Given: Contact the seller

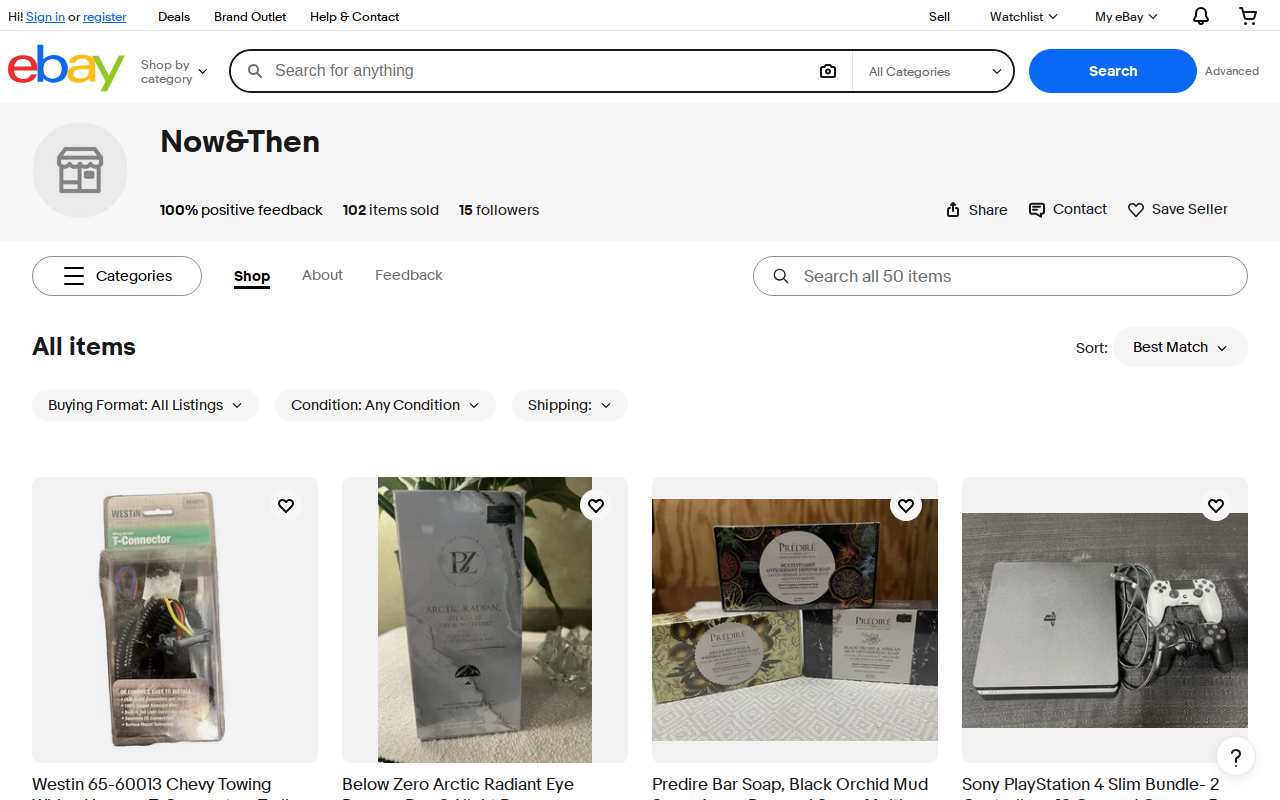Looking at the screenshot, I should 1068,209.
